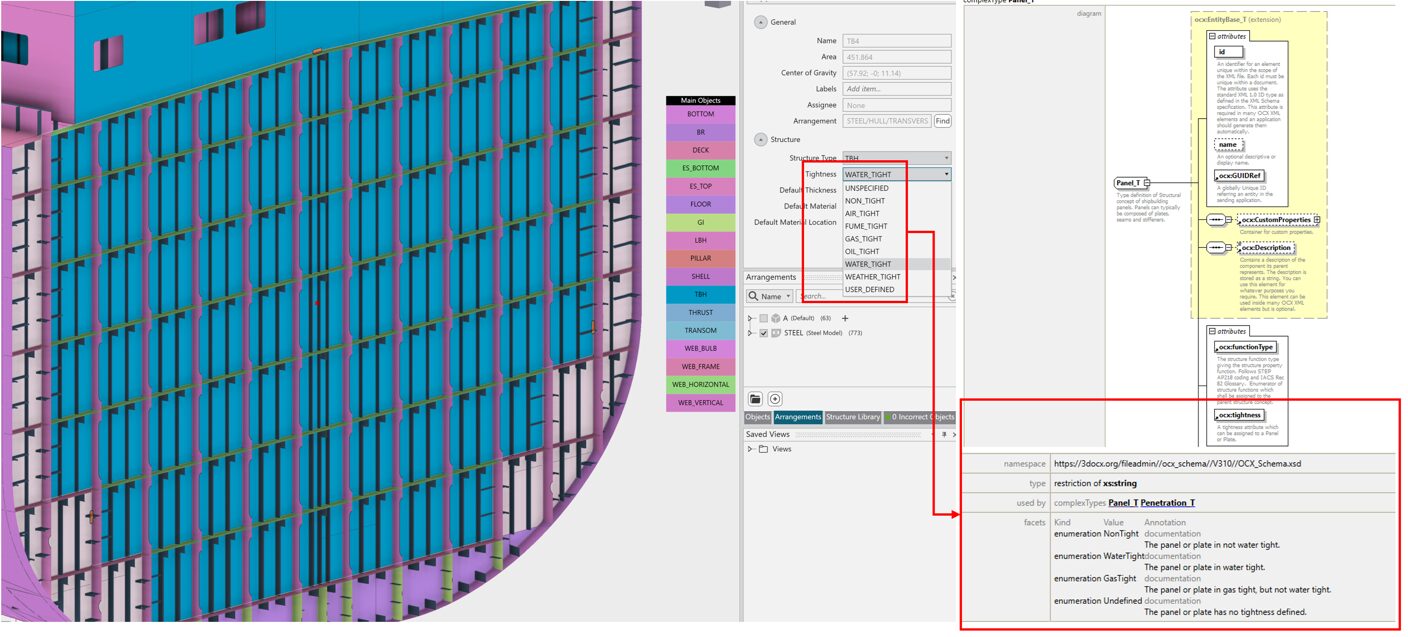This screenshot has height=637, width=1408.
Task: Uncheck the STEEL (Steel Model) checkbox
Action: pos(764,333)
